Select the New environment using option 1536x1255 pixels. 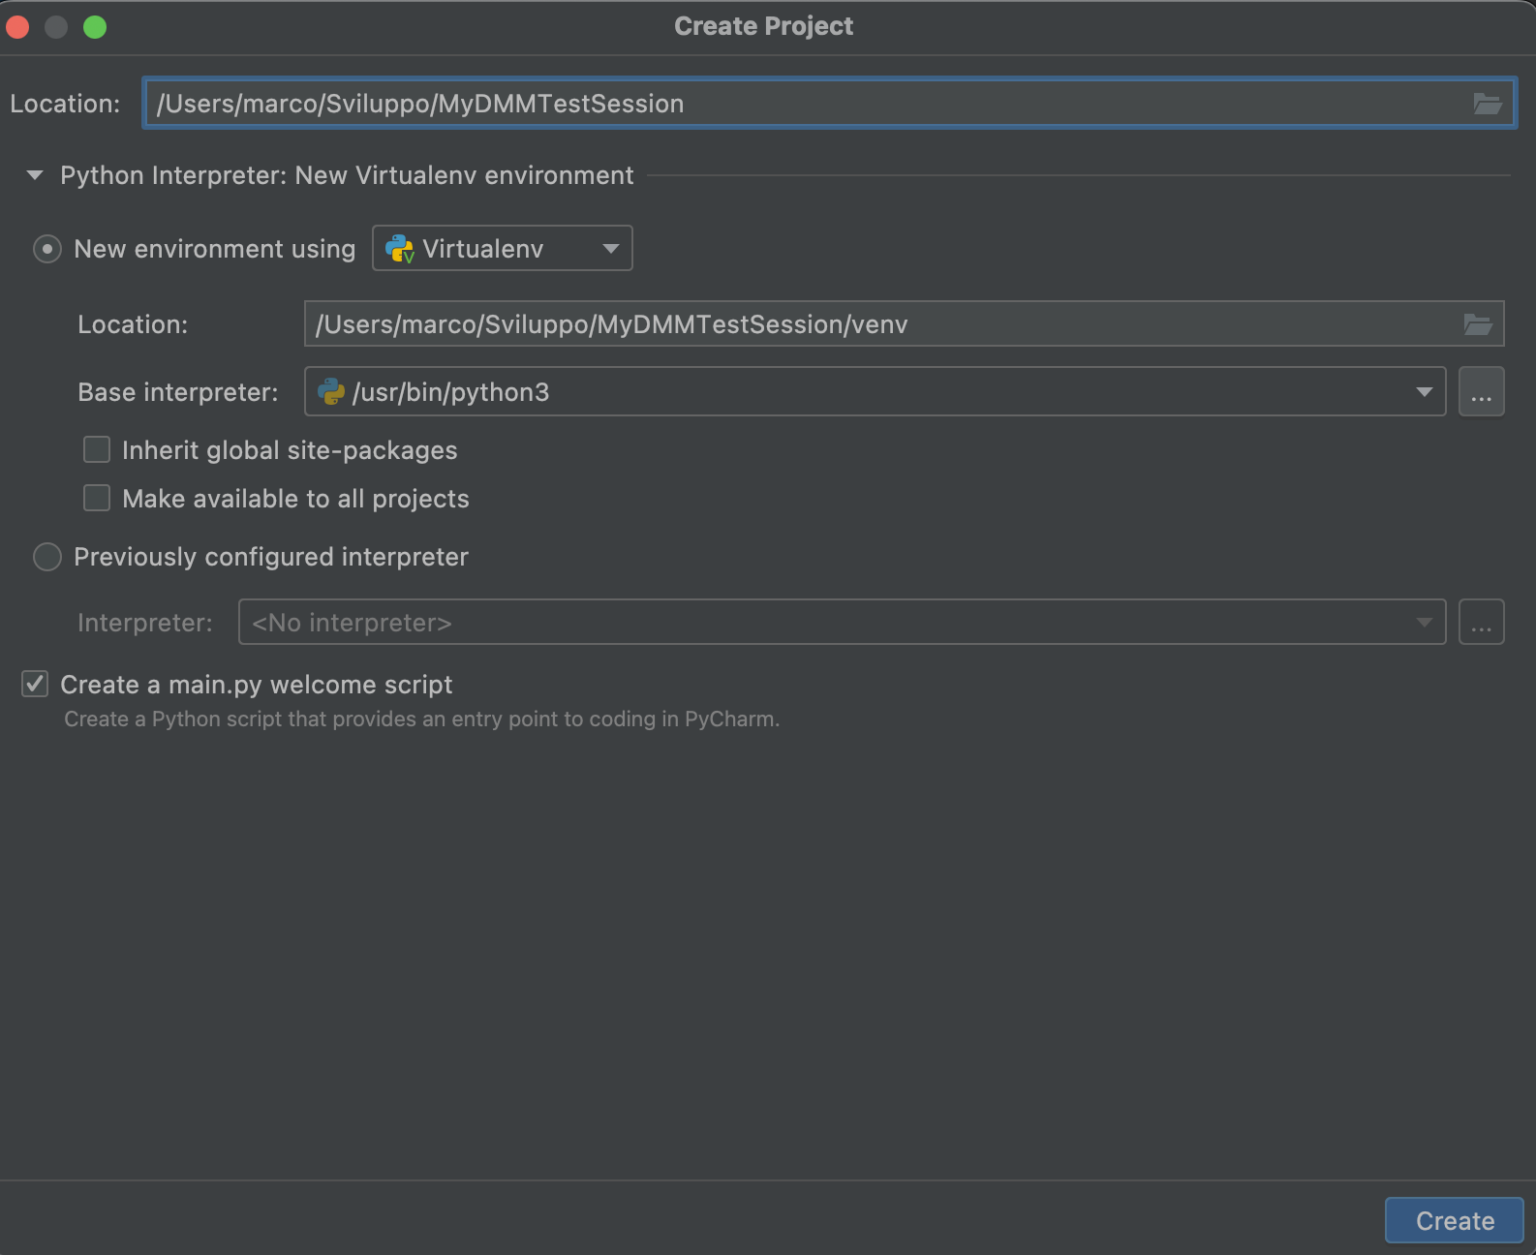pos(47,248)
